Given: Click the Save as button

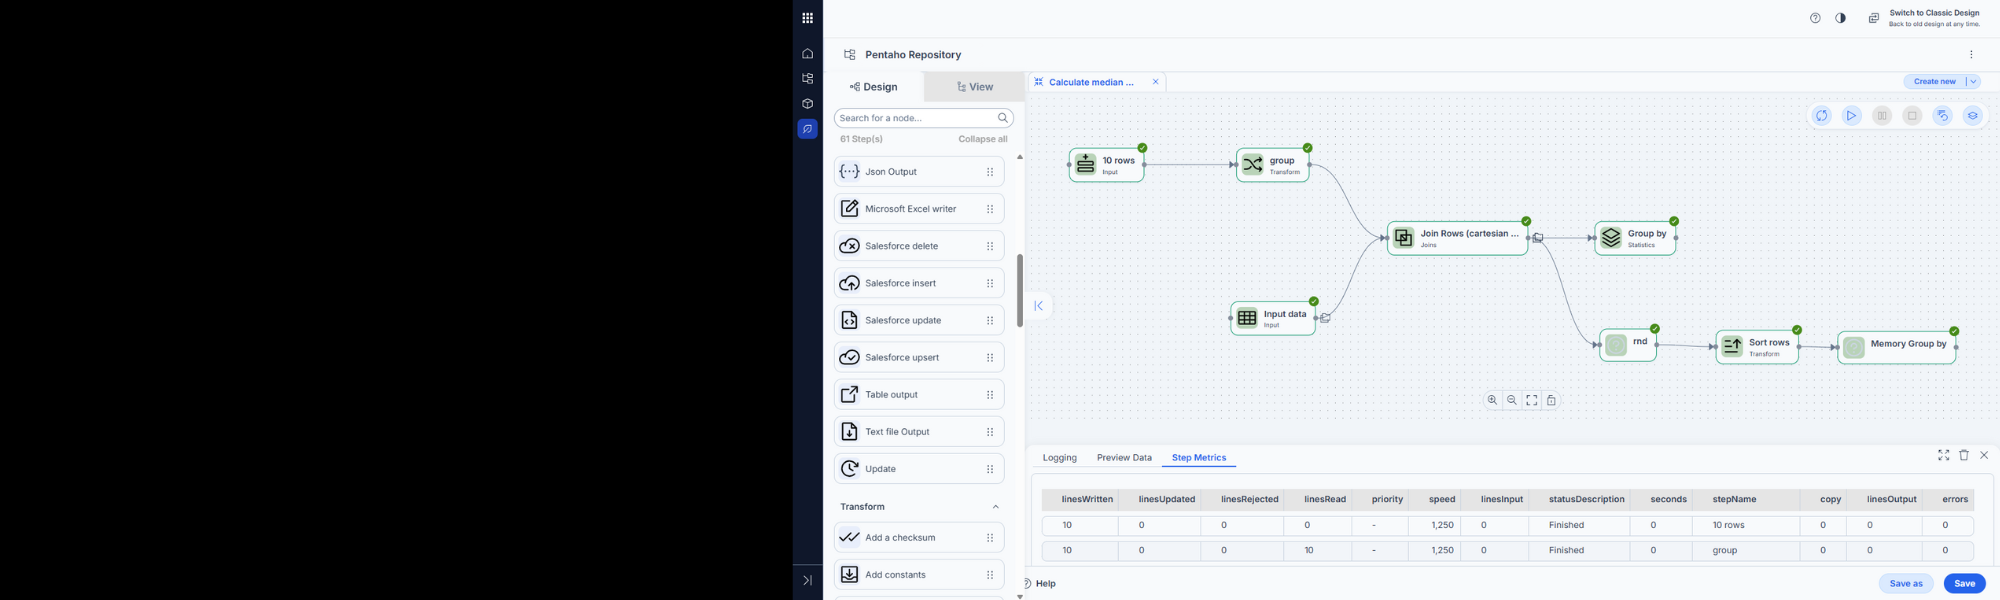Looking at the screenshot, I should pos(1905,584).
